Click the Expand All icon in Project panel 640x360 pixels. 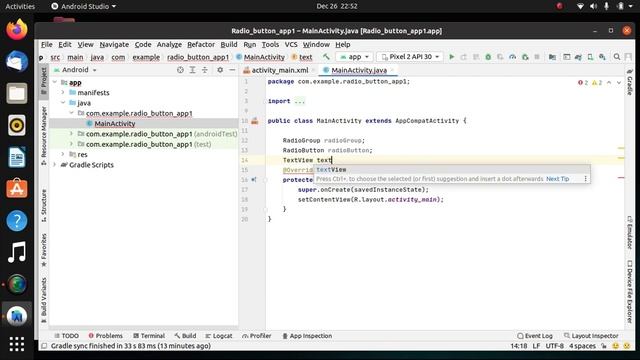tap(192, 70)
